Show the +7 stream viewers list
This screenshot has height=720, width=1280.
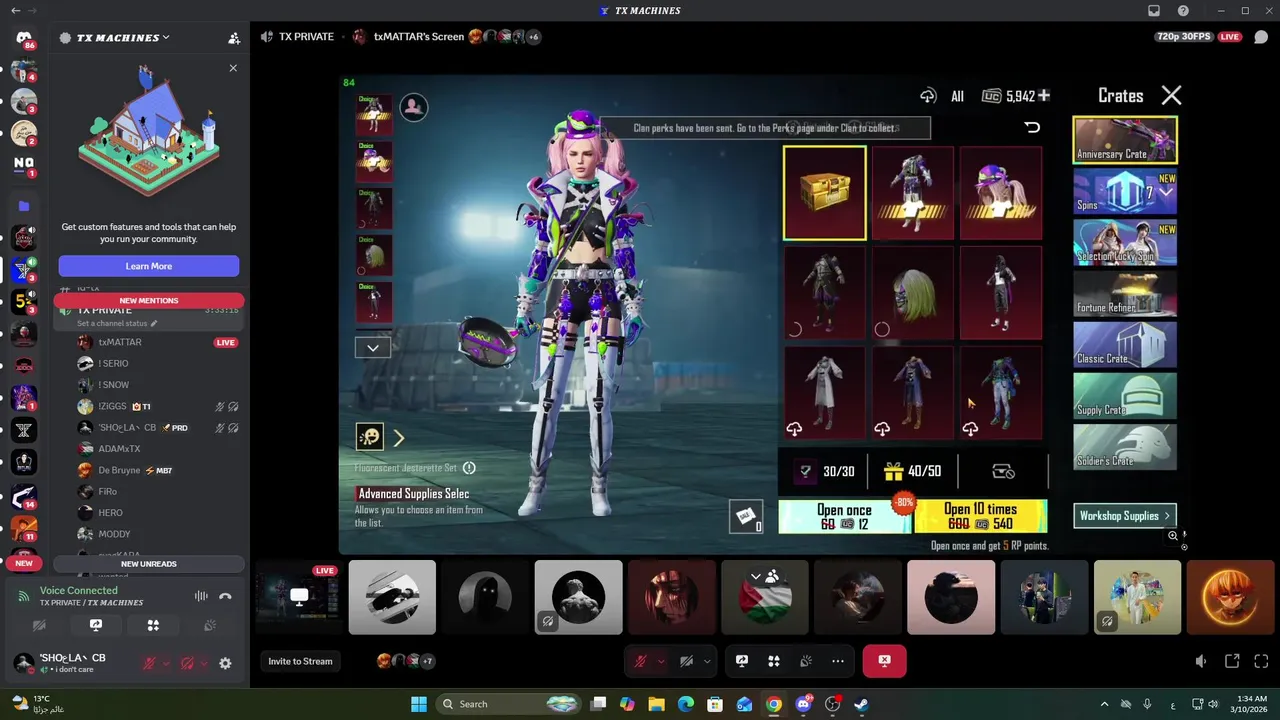pyautogui.click(x=427, y=661)
